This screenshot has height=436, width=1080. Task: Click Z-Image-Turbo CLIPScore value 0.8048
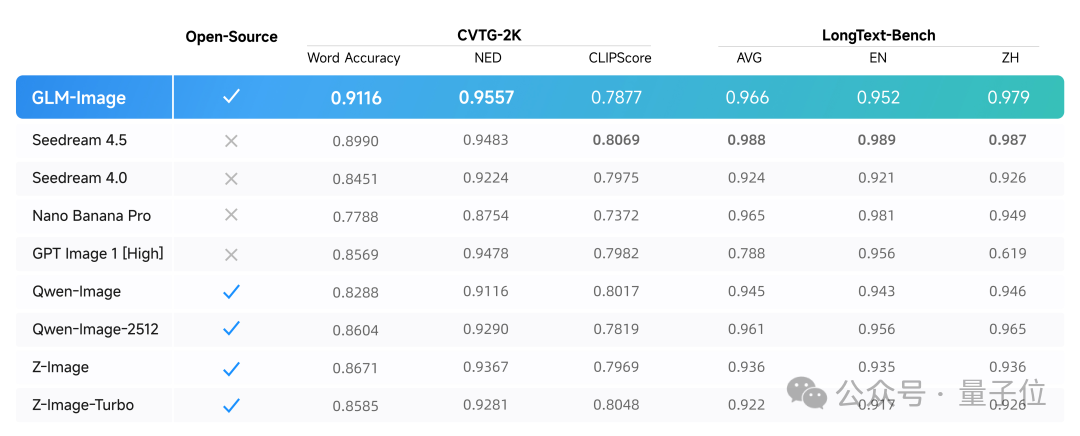pos(616,405)
